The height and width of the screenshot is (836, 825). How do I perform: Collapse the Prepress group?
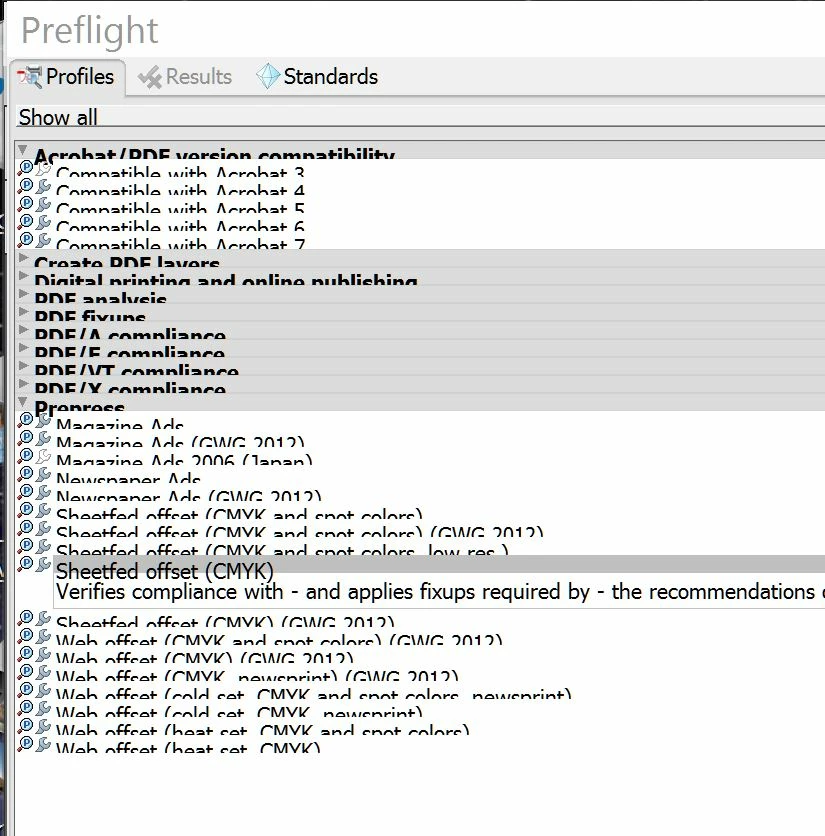tap(22, 401)
